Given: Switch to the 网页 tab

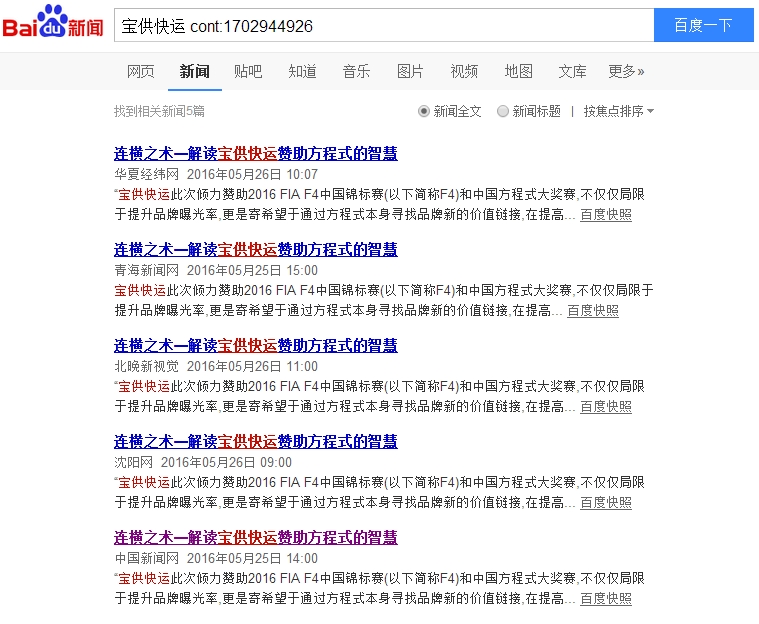Looking at the screenshot, I should [x=141, y=71].
